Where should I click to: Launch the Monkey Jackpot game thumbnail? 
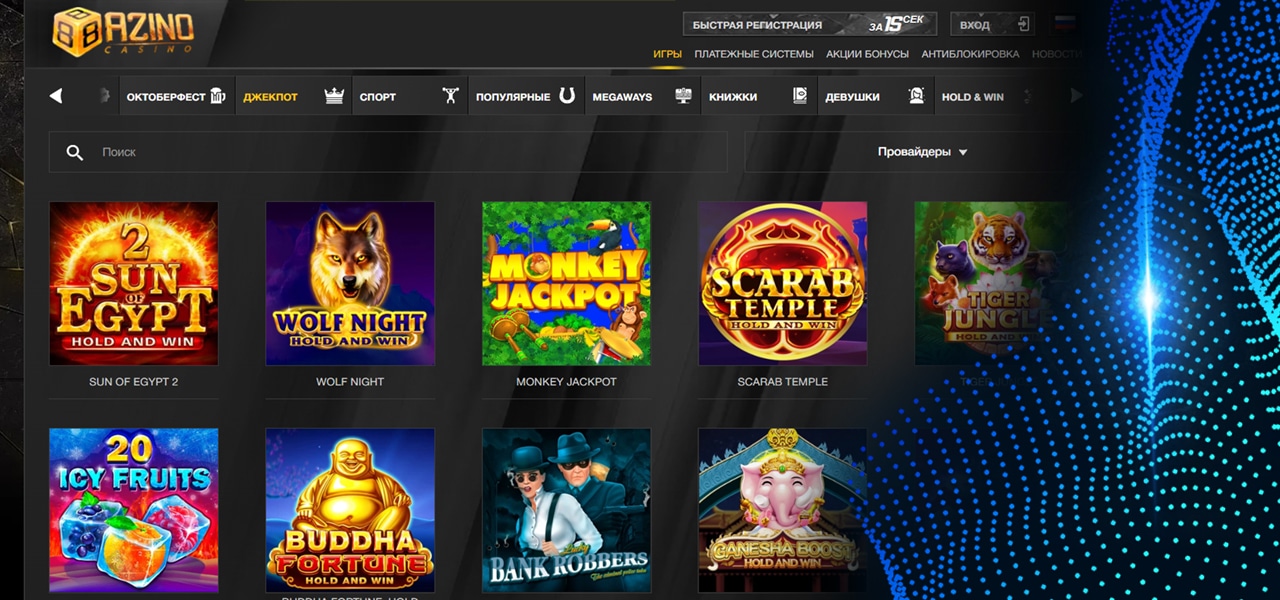[566, 283]
